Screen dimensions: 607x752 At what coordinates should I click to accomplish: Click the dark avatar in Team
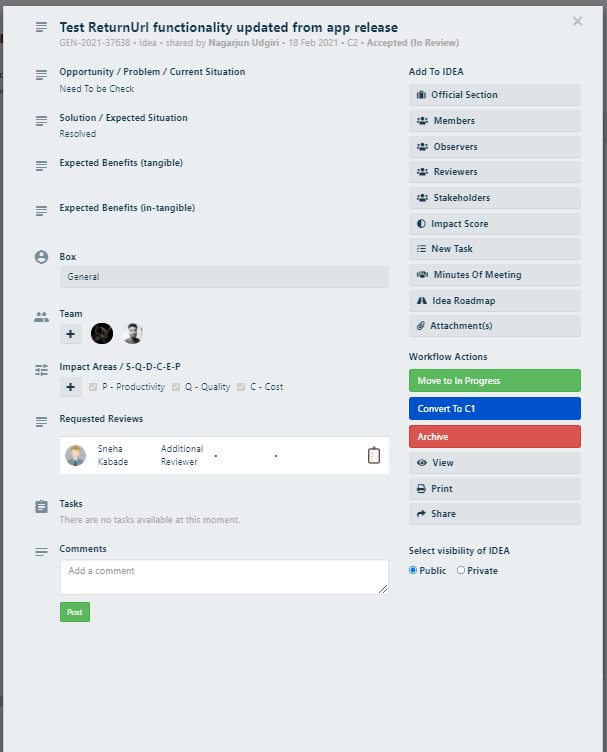(x=102, y=333)
